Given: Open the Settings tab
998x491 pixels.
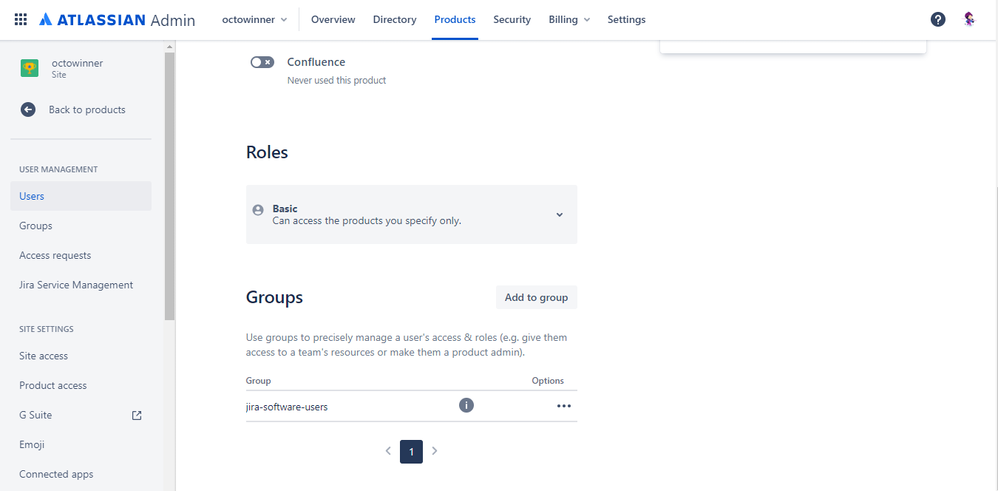Looking at the screenshot, I should [x=626, y=20].
